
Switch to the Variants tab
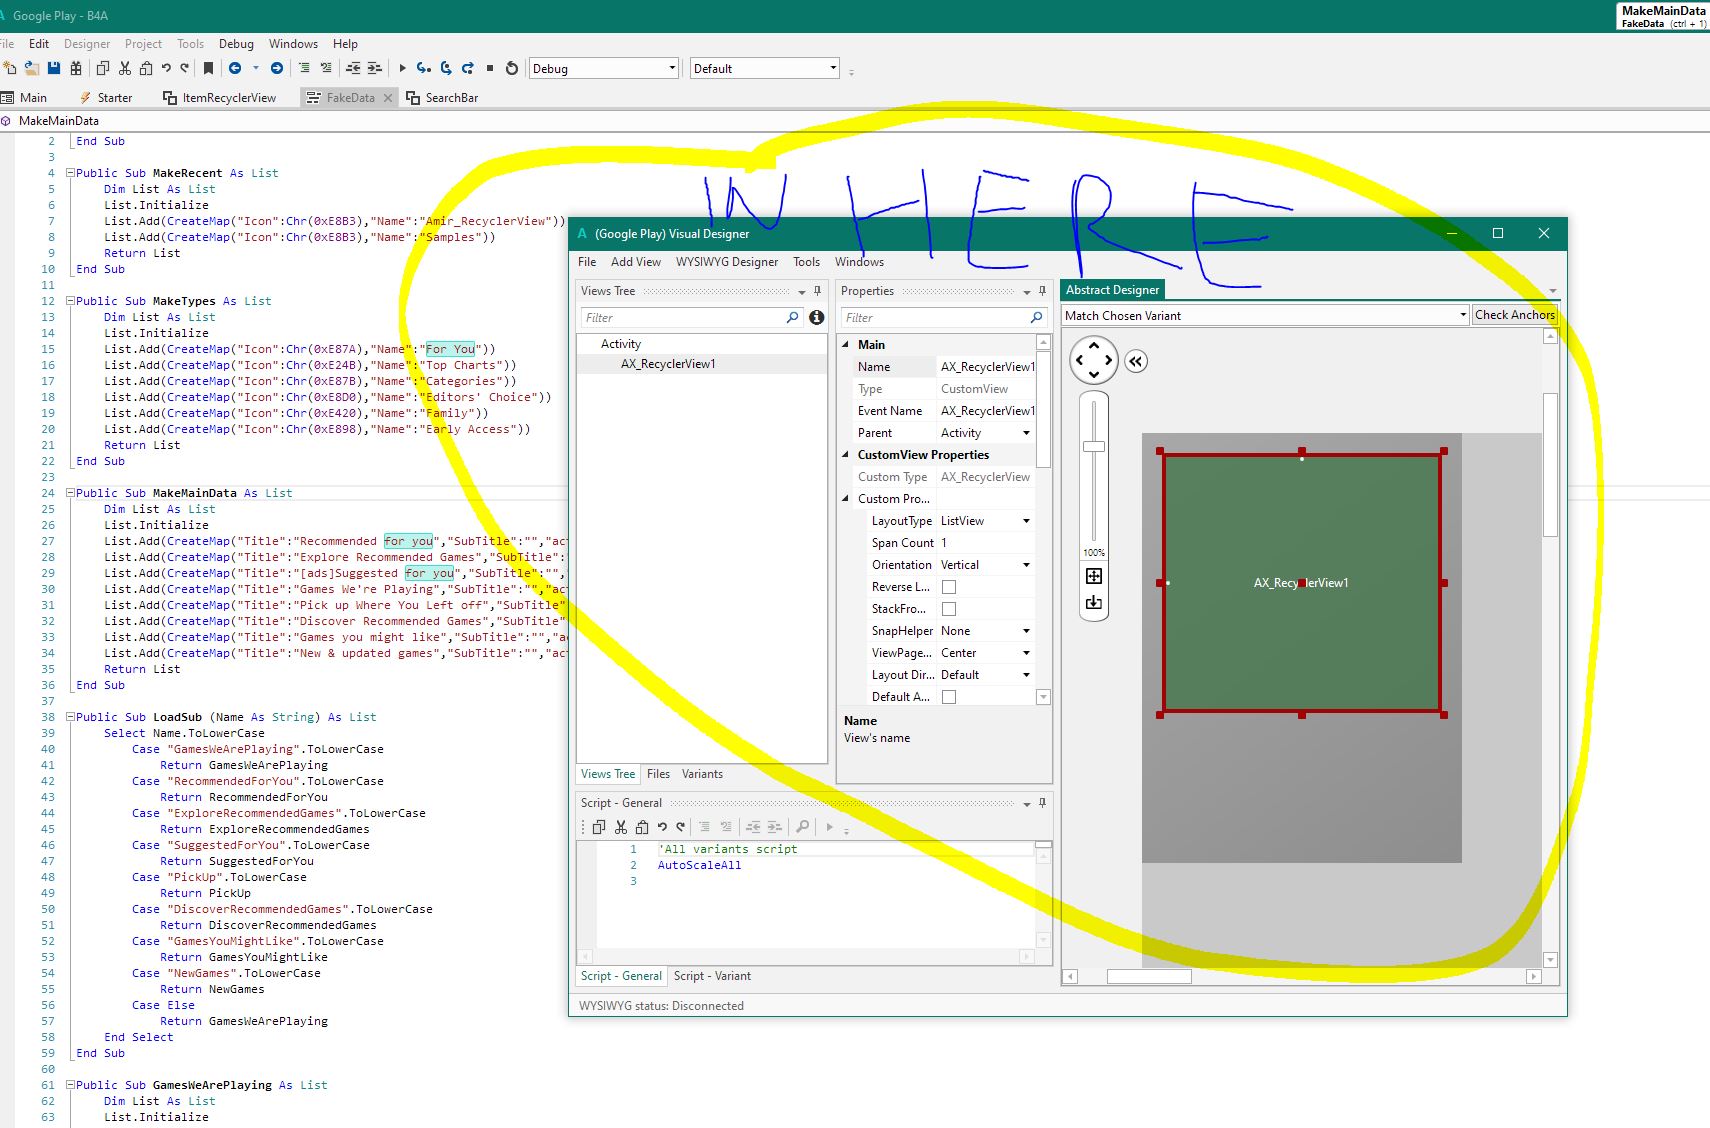(x=702, y=774)
